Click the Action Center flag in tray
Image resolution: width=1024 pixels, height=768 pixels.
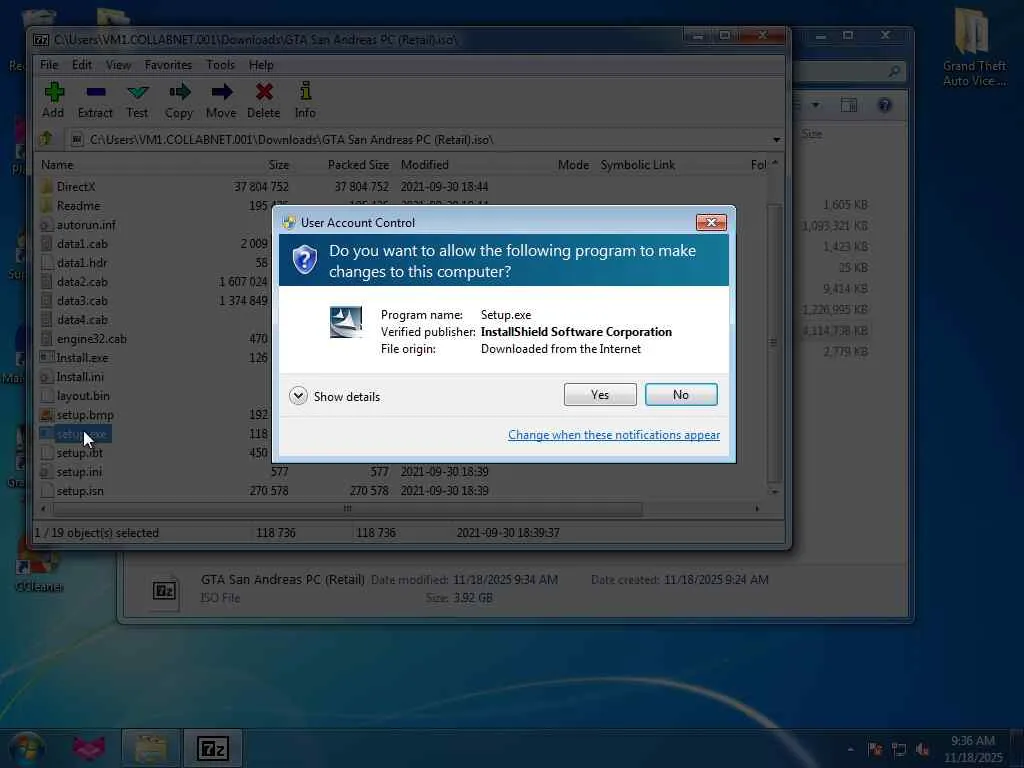[x=875, y=749]
